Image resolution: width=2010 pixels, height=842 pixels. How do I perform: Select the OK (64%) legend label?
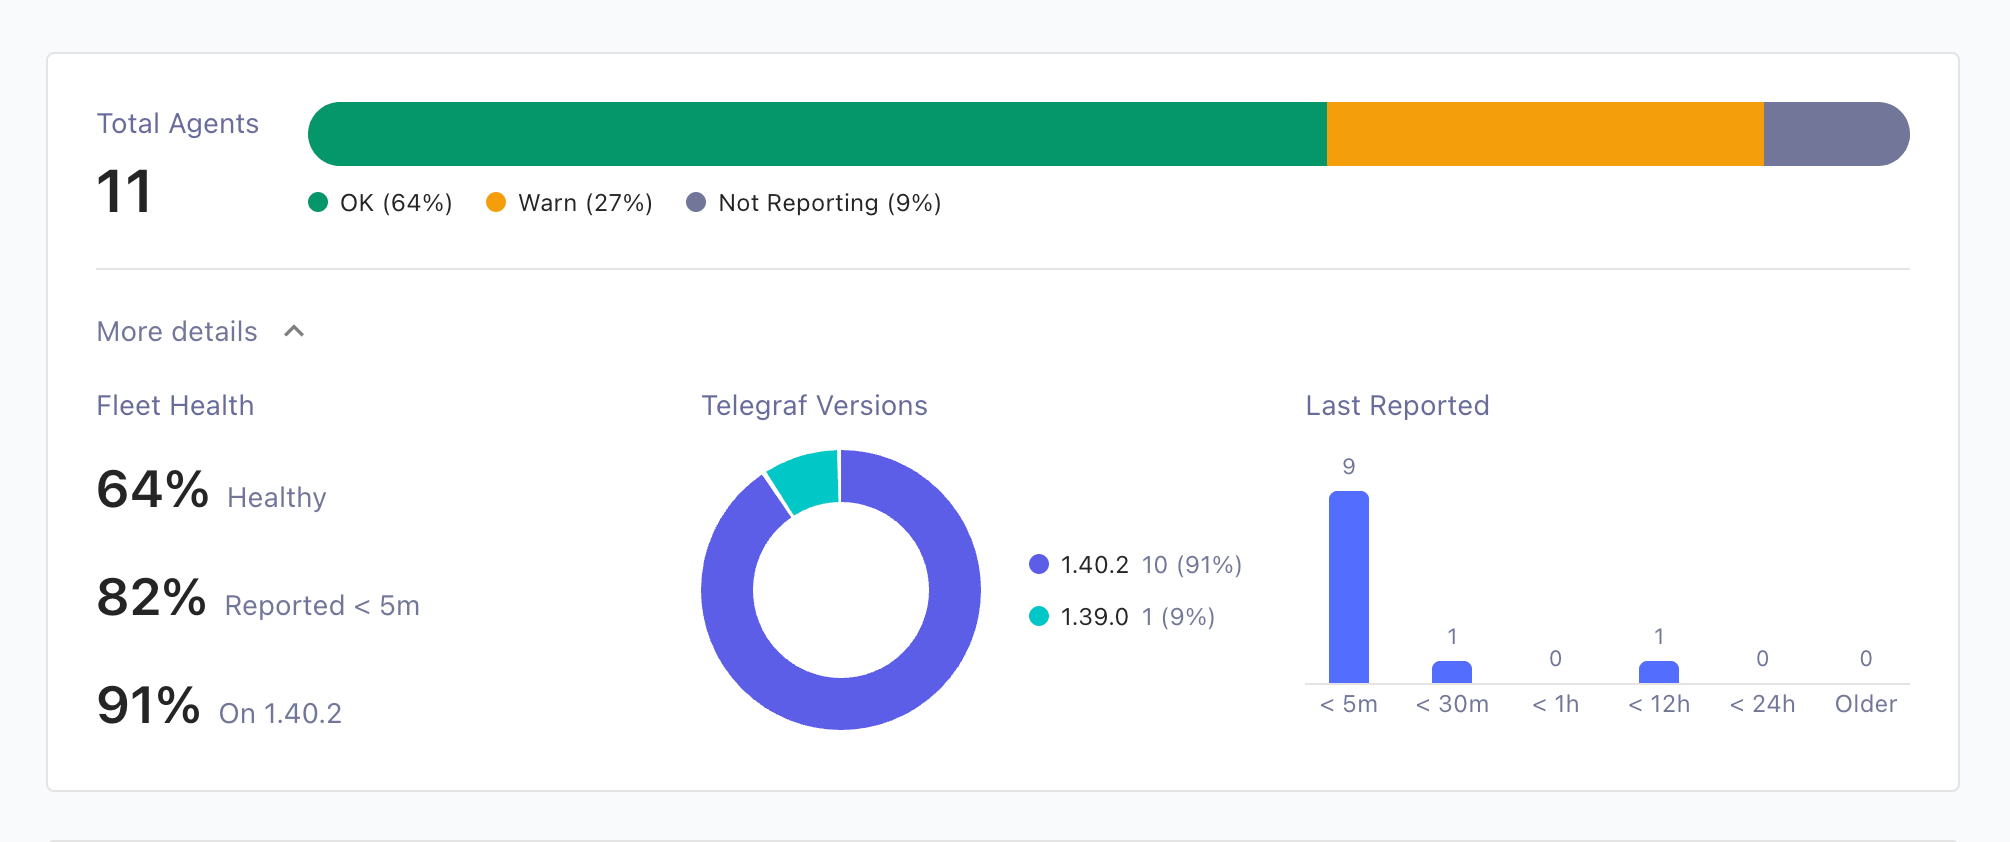pos(396,203)
